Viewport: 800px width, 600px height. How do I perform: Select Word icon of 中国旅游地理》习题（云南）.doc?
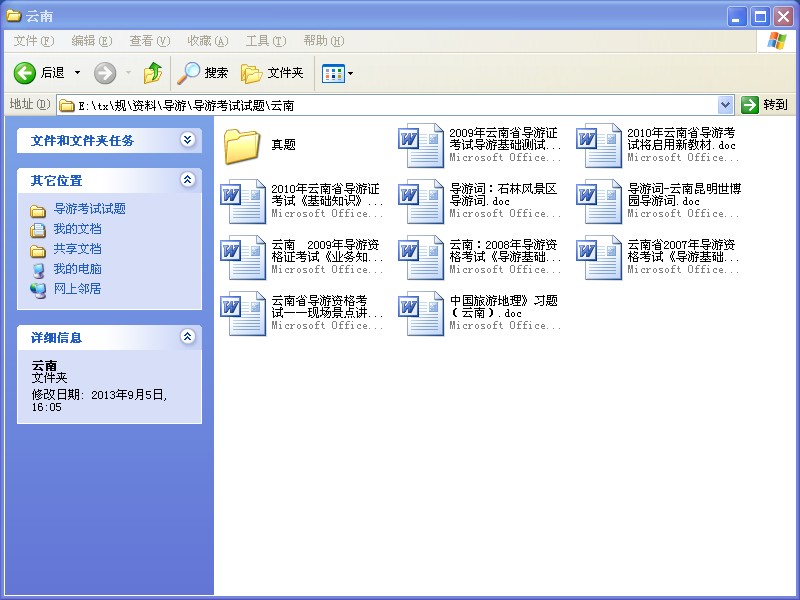pyautogui.click(x=421, y=313)
